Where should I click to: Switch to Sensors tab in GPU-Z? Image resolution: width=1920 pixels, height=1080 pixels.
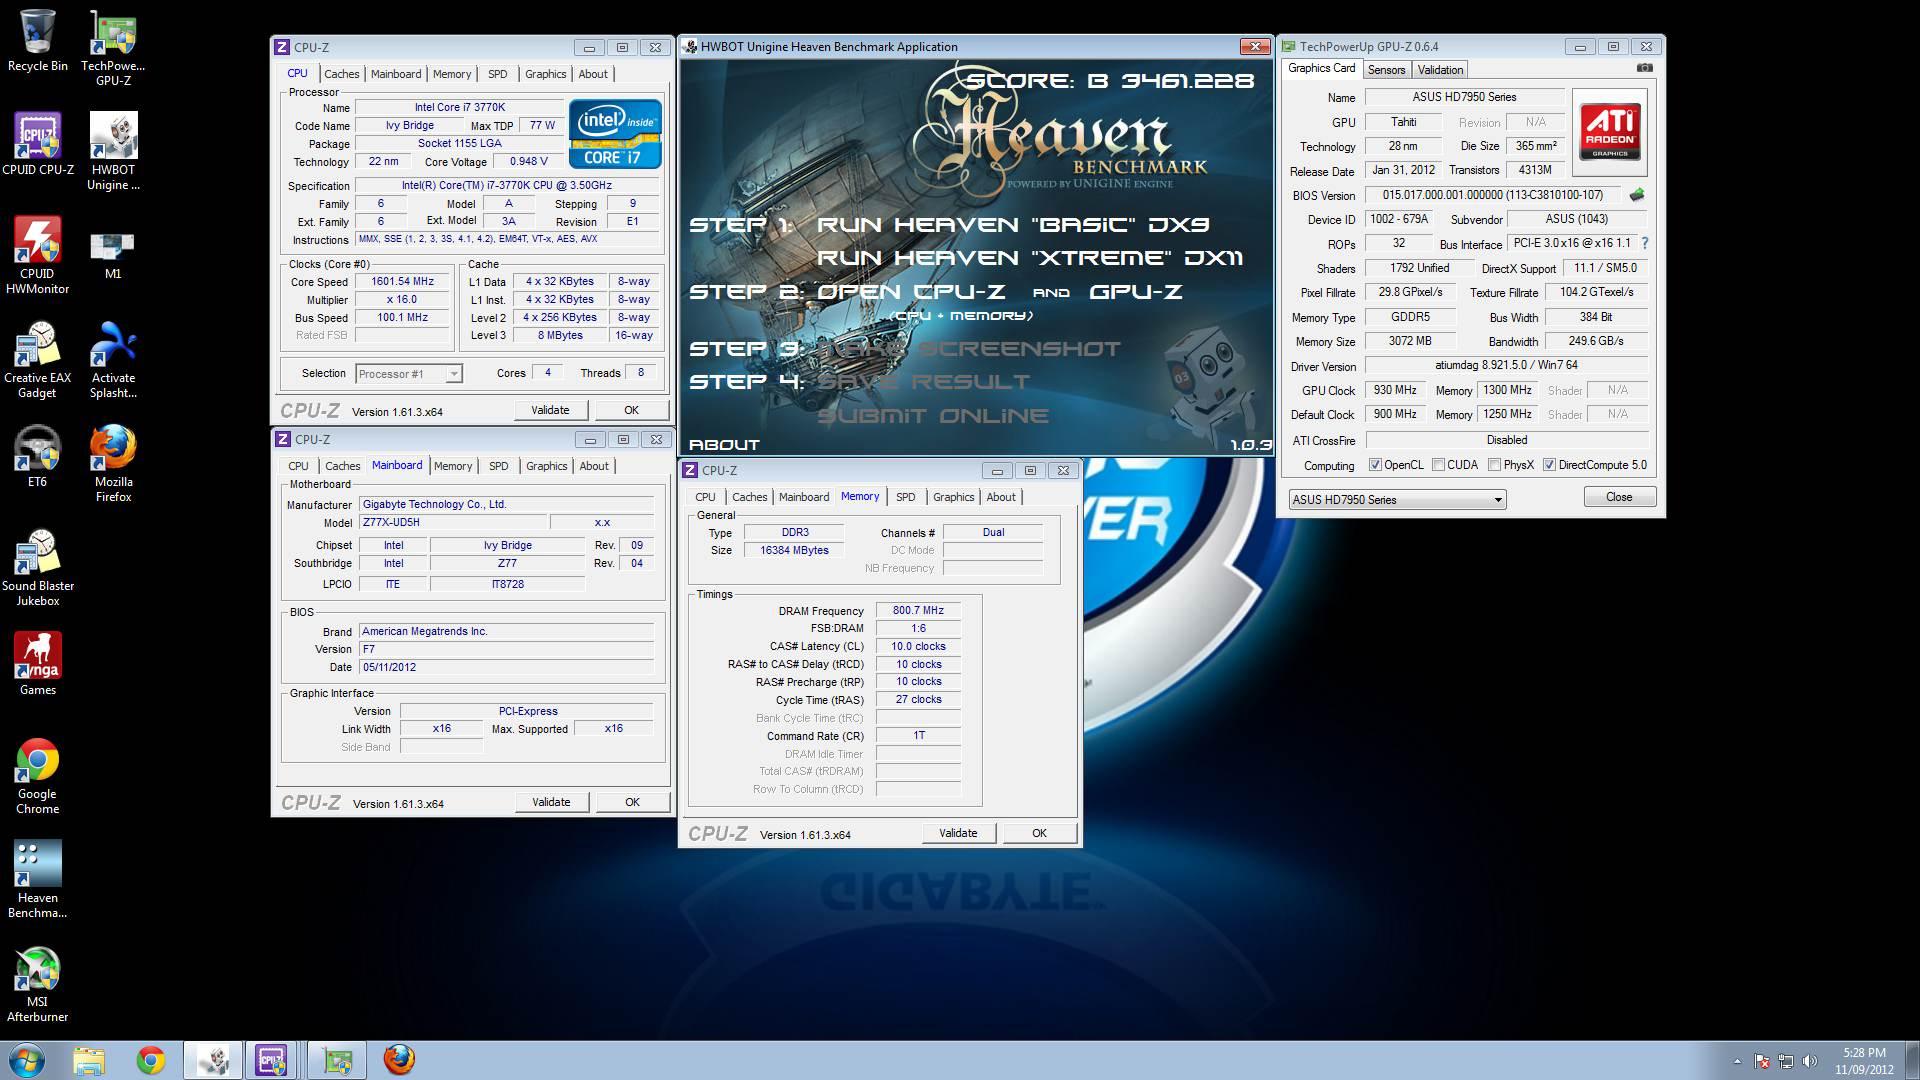click(1386, 69)
